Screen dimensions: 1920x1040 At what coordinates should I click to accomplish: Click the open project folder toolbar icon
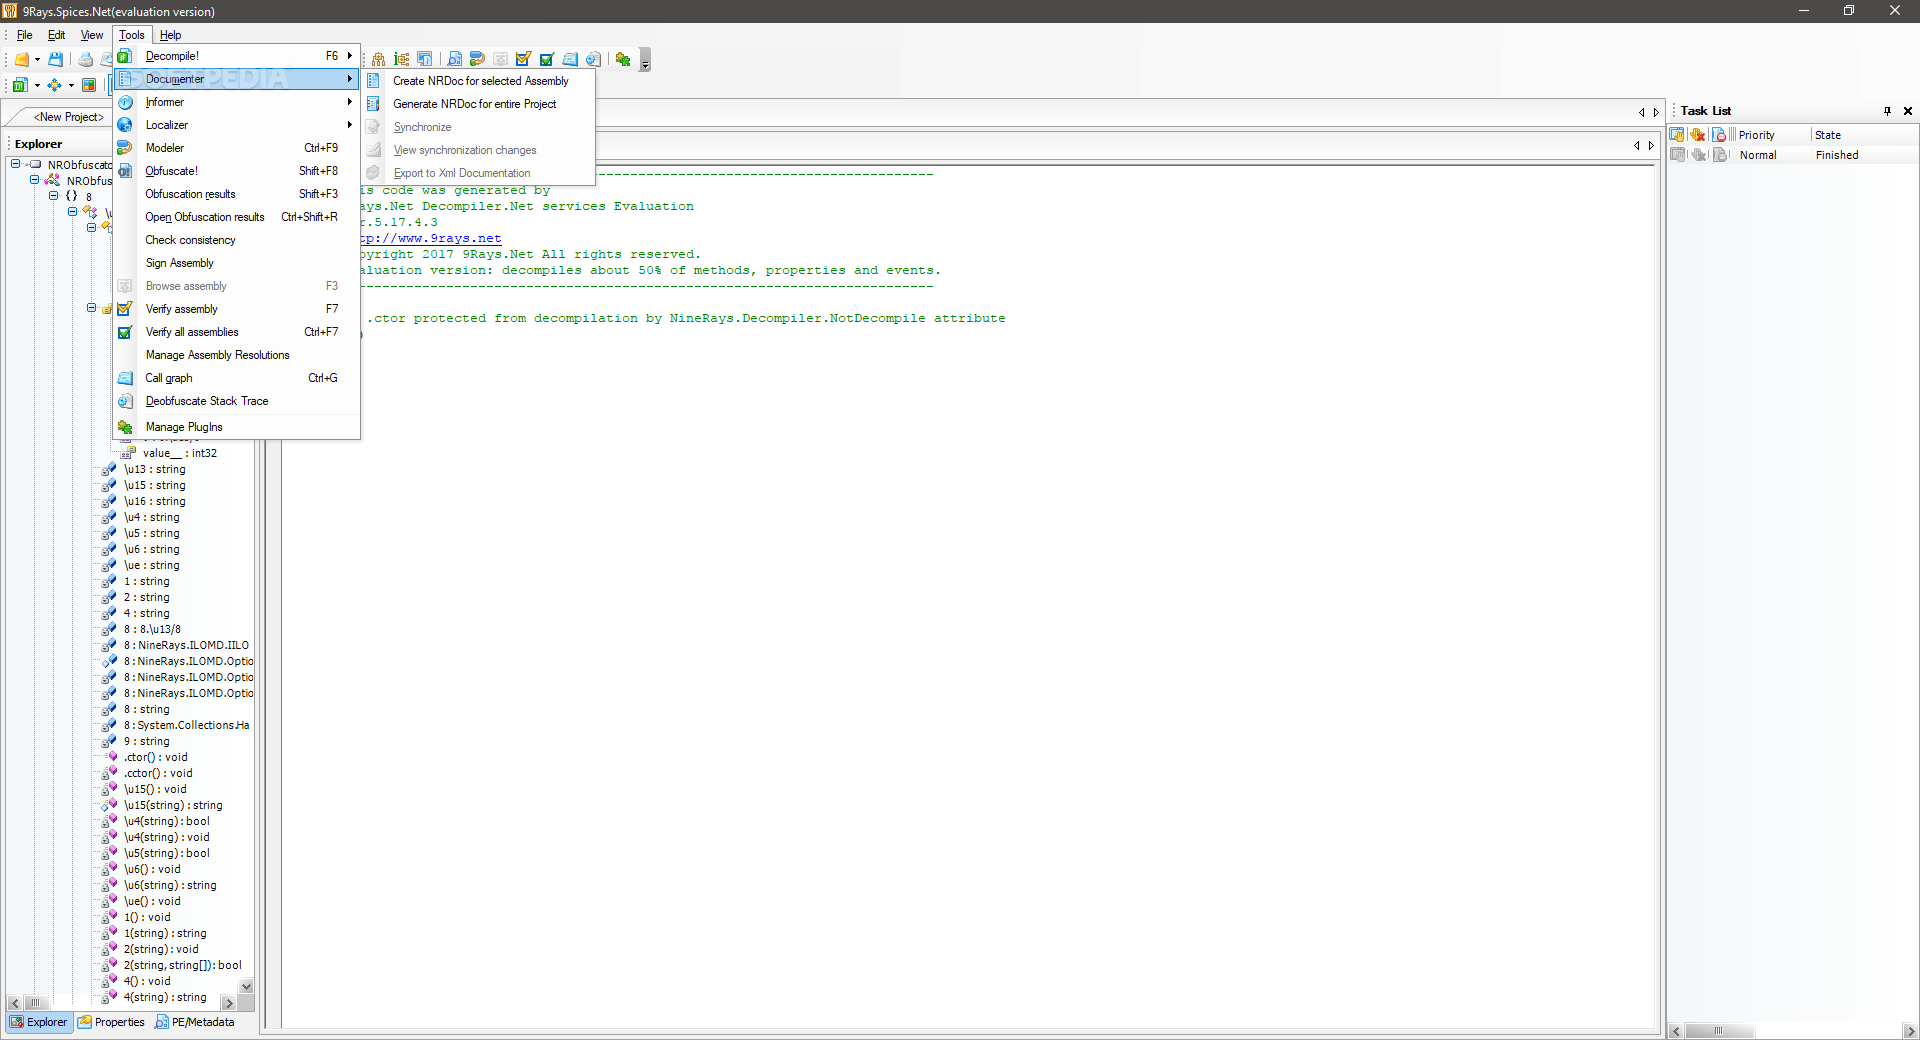[x=21, y=60]
